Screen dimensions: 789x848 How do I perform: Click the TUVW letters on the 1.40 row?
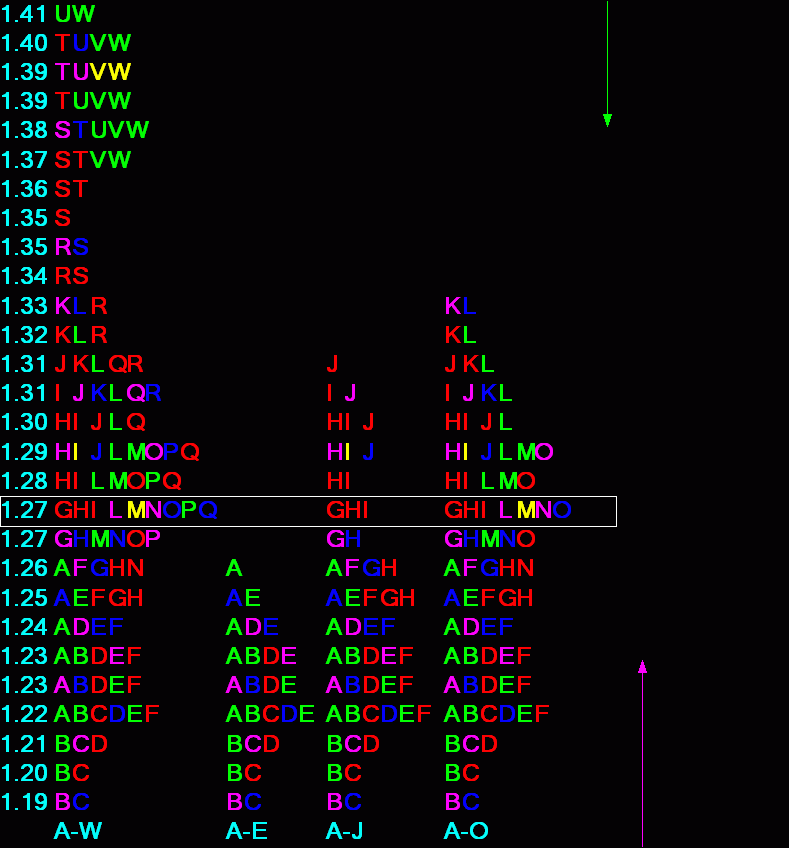[x=92, y=43]
